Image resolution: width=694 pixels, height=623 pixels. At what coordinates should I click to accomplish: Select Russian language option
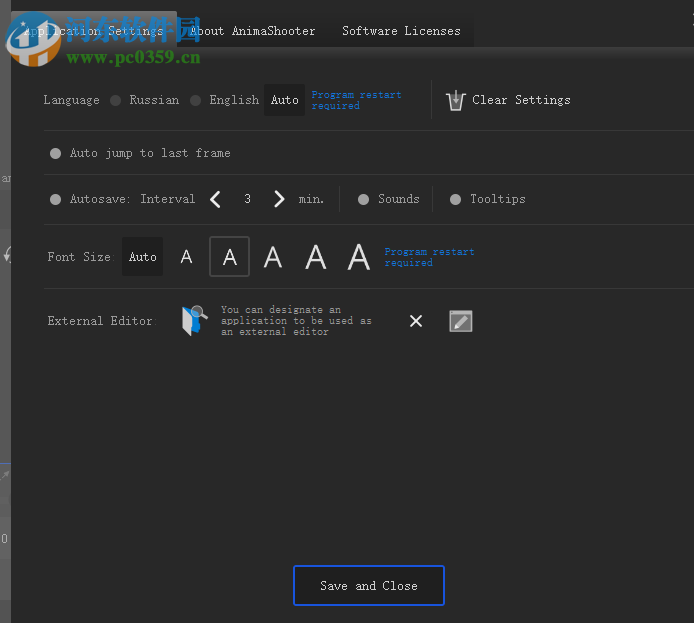coord(146,100)
